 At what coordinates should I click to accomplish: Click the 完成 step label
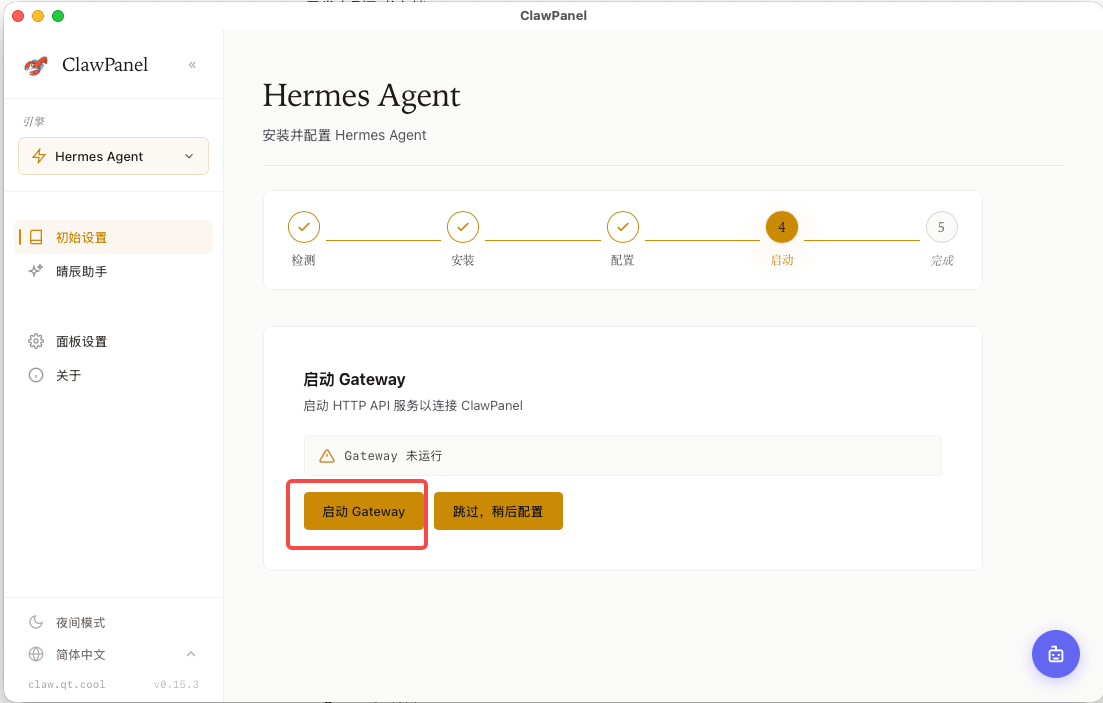(941, 260)
